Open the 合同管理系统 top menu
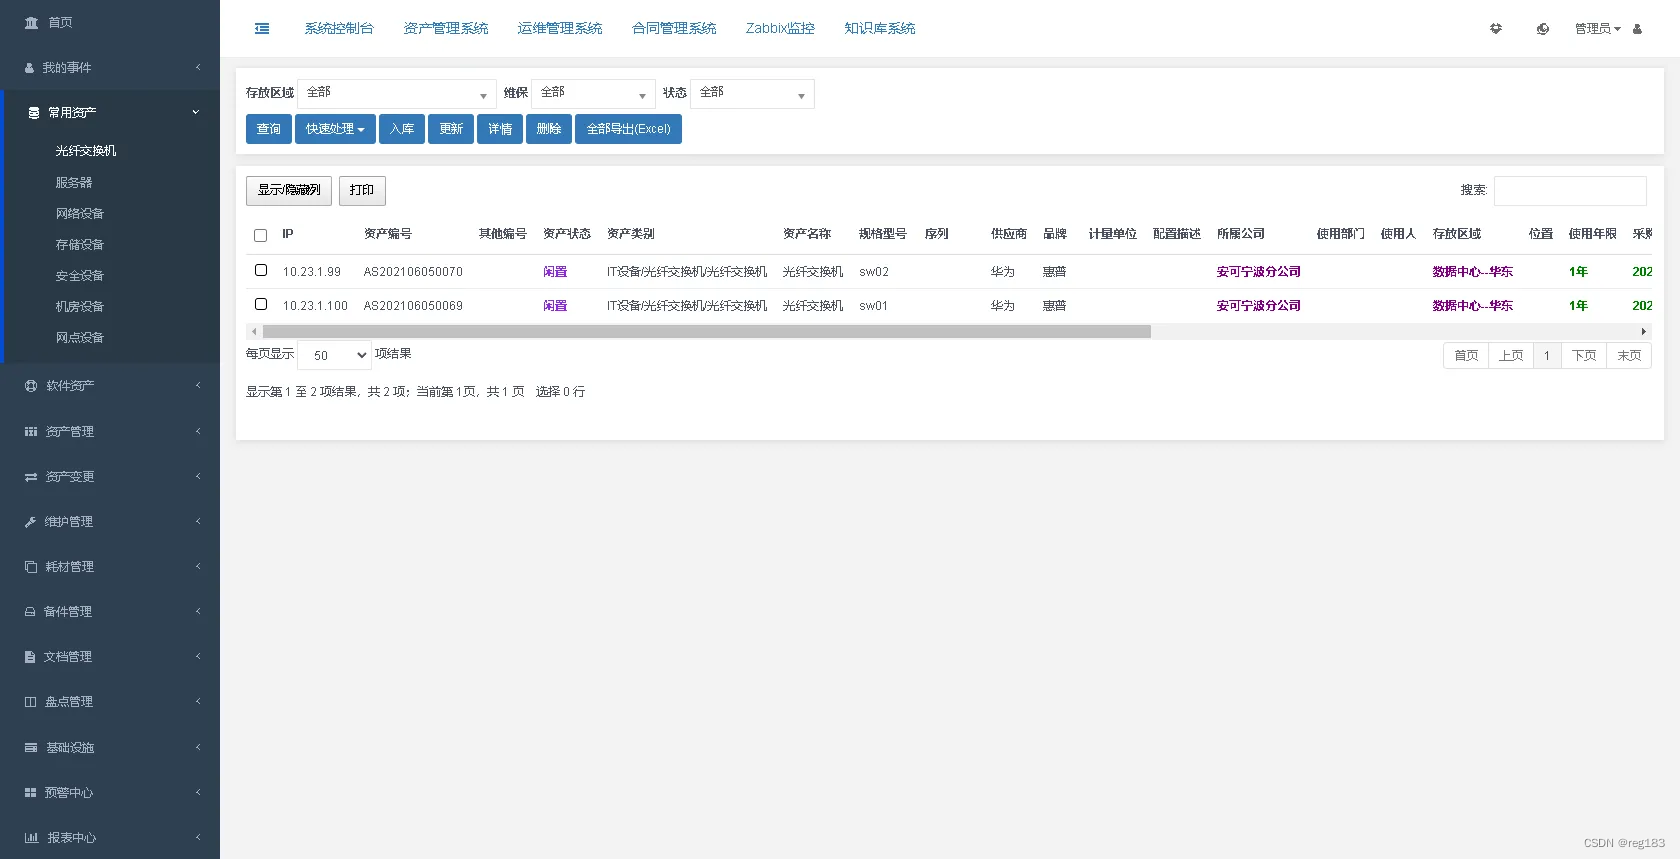 click(674, 28)
